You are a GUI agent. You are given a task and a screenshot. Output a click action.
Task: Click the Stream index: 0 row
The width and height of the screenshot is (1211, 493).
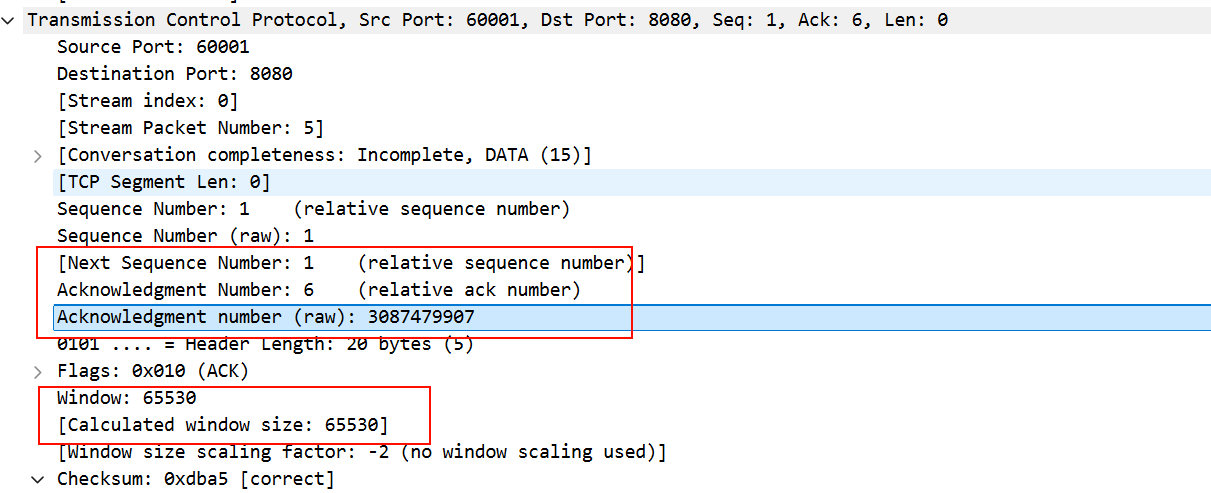(x=147, y=101)
